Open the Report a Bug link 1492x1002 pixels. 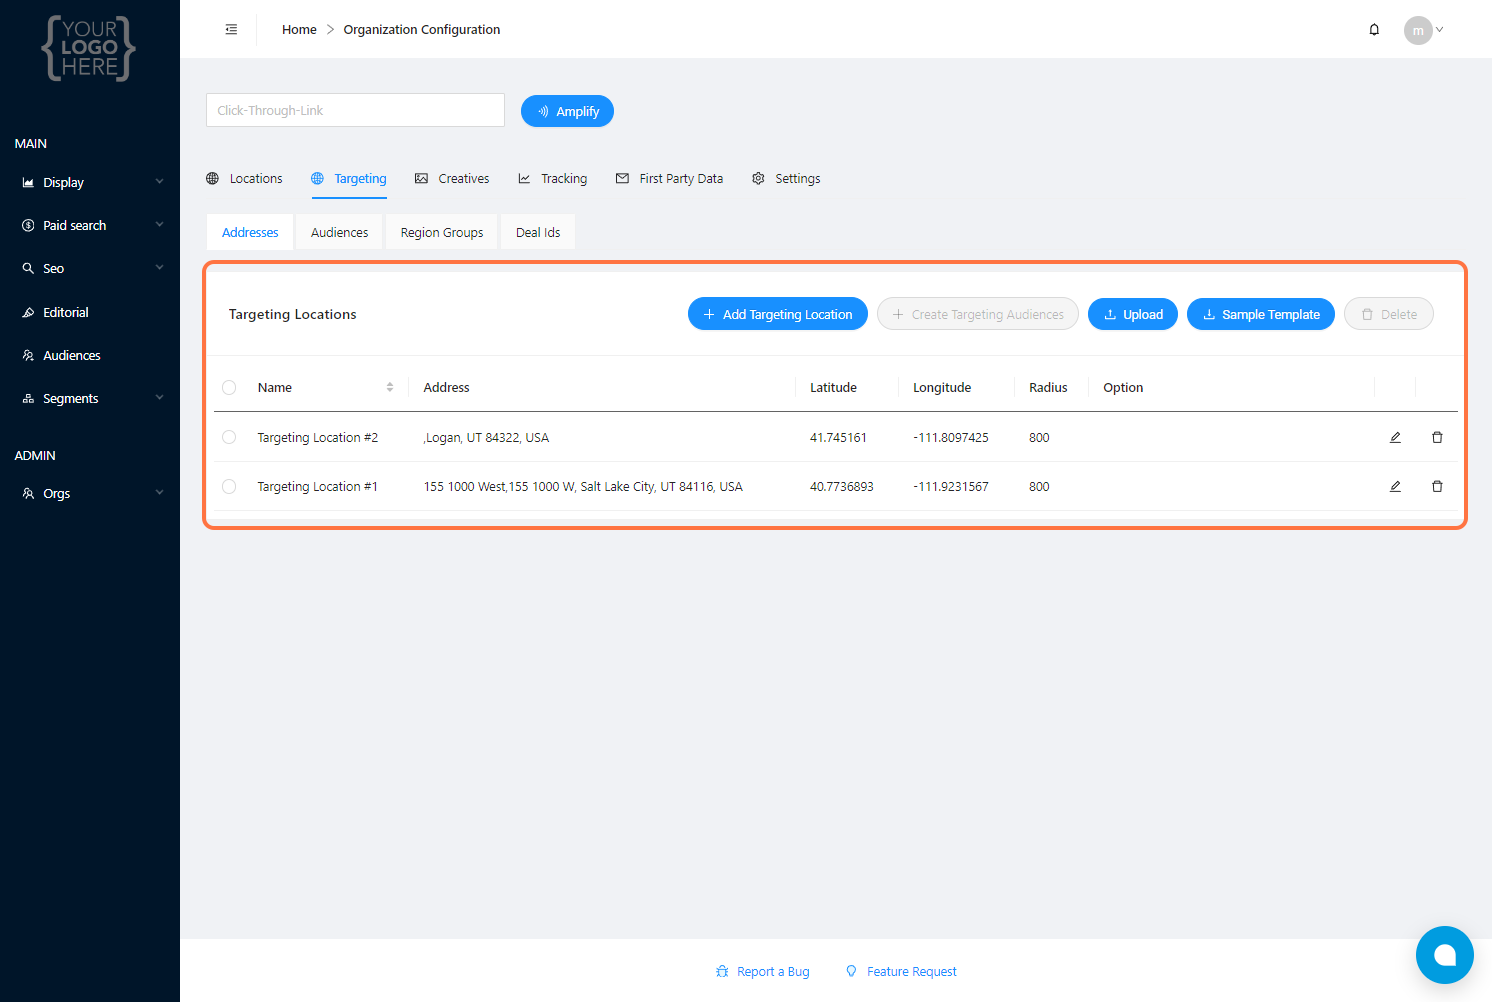[763, 972]
